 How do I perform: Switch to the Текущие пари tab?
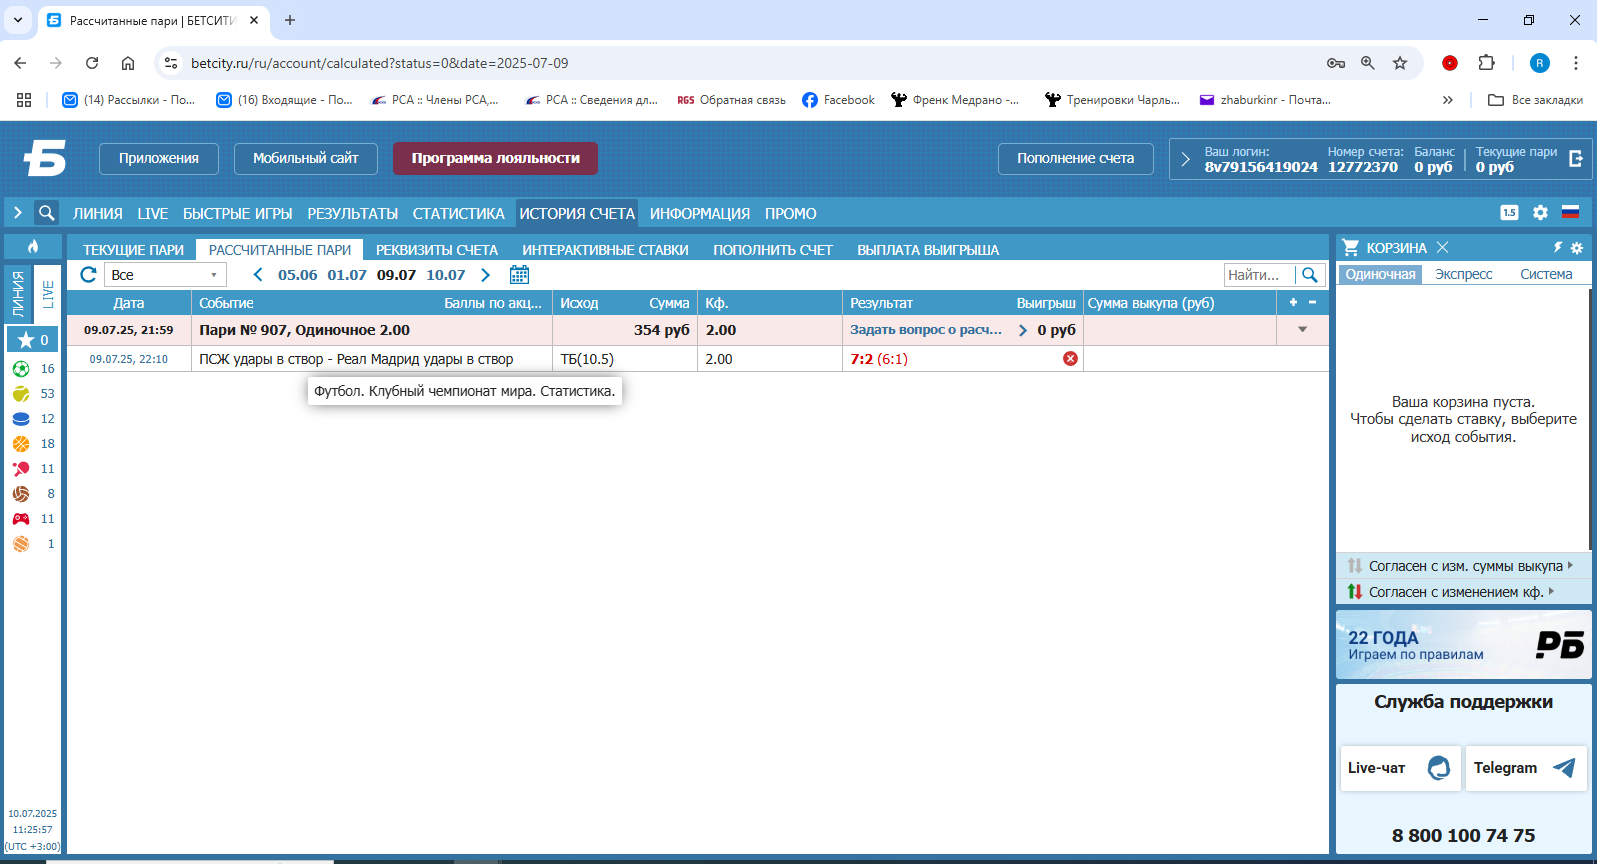[x=133, y=250]
